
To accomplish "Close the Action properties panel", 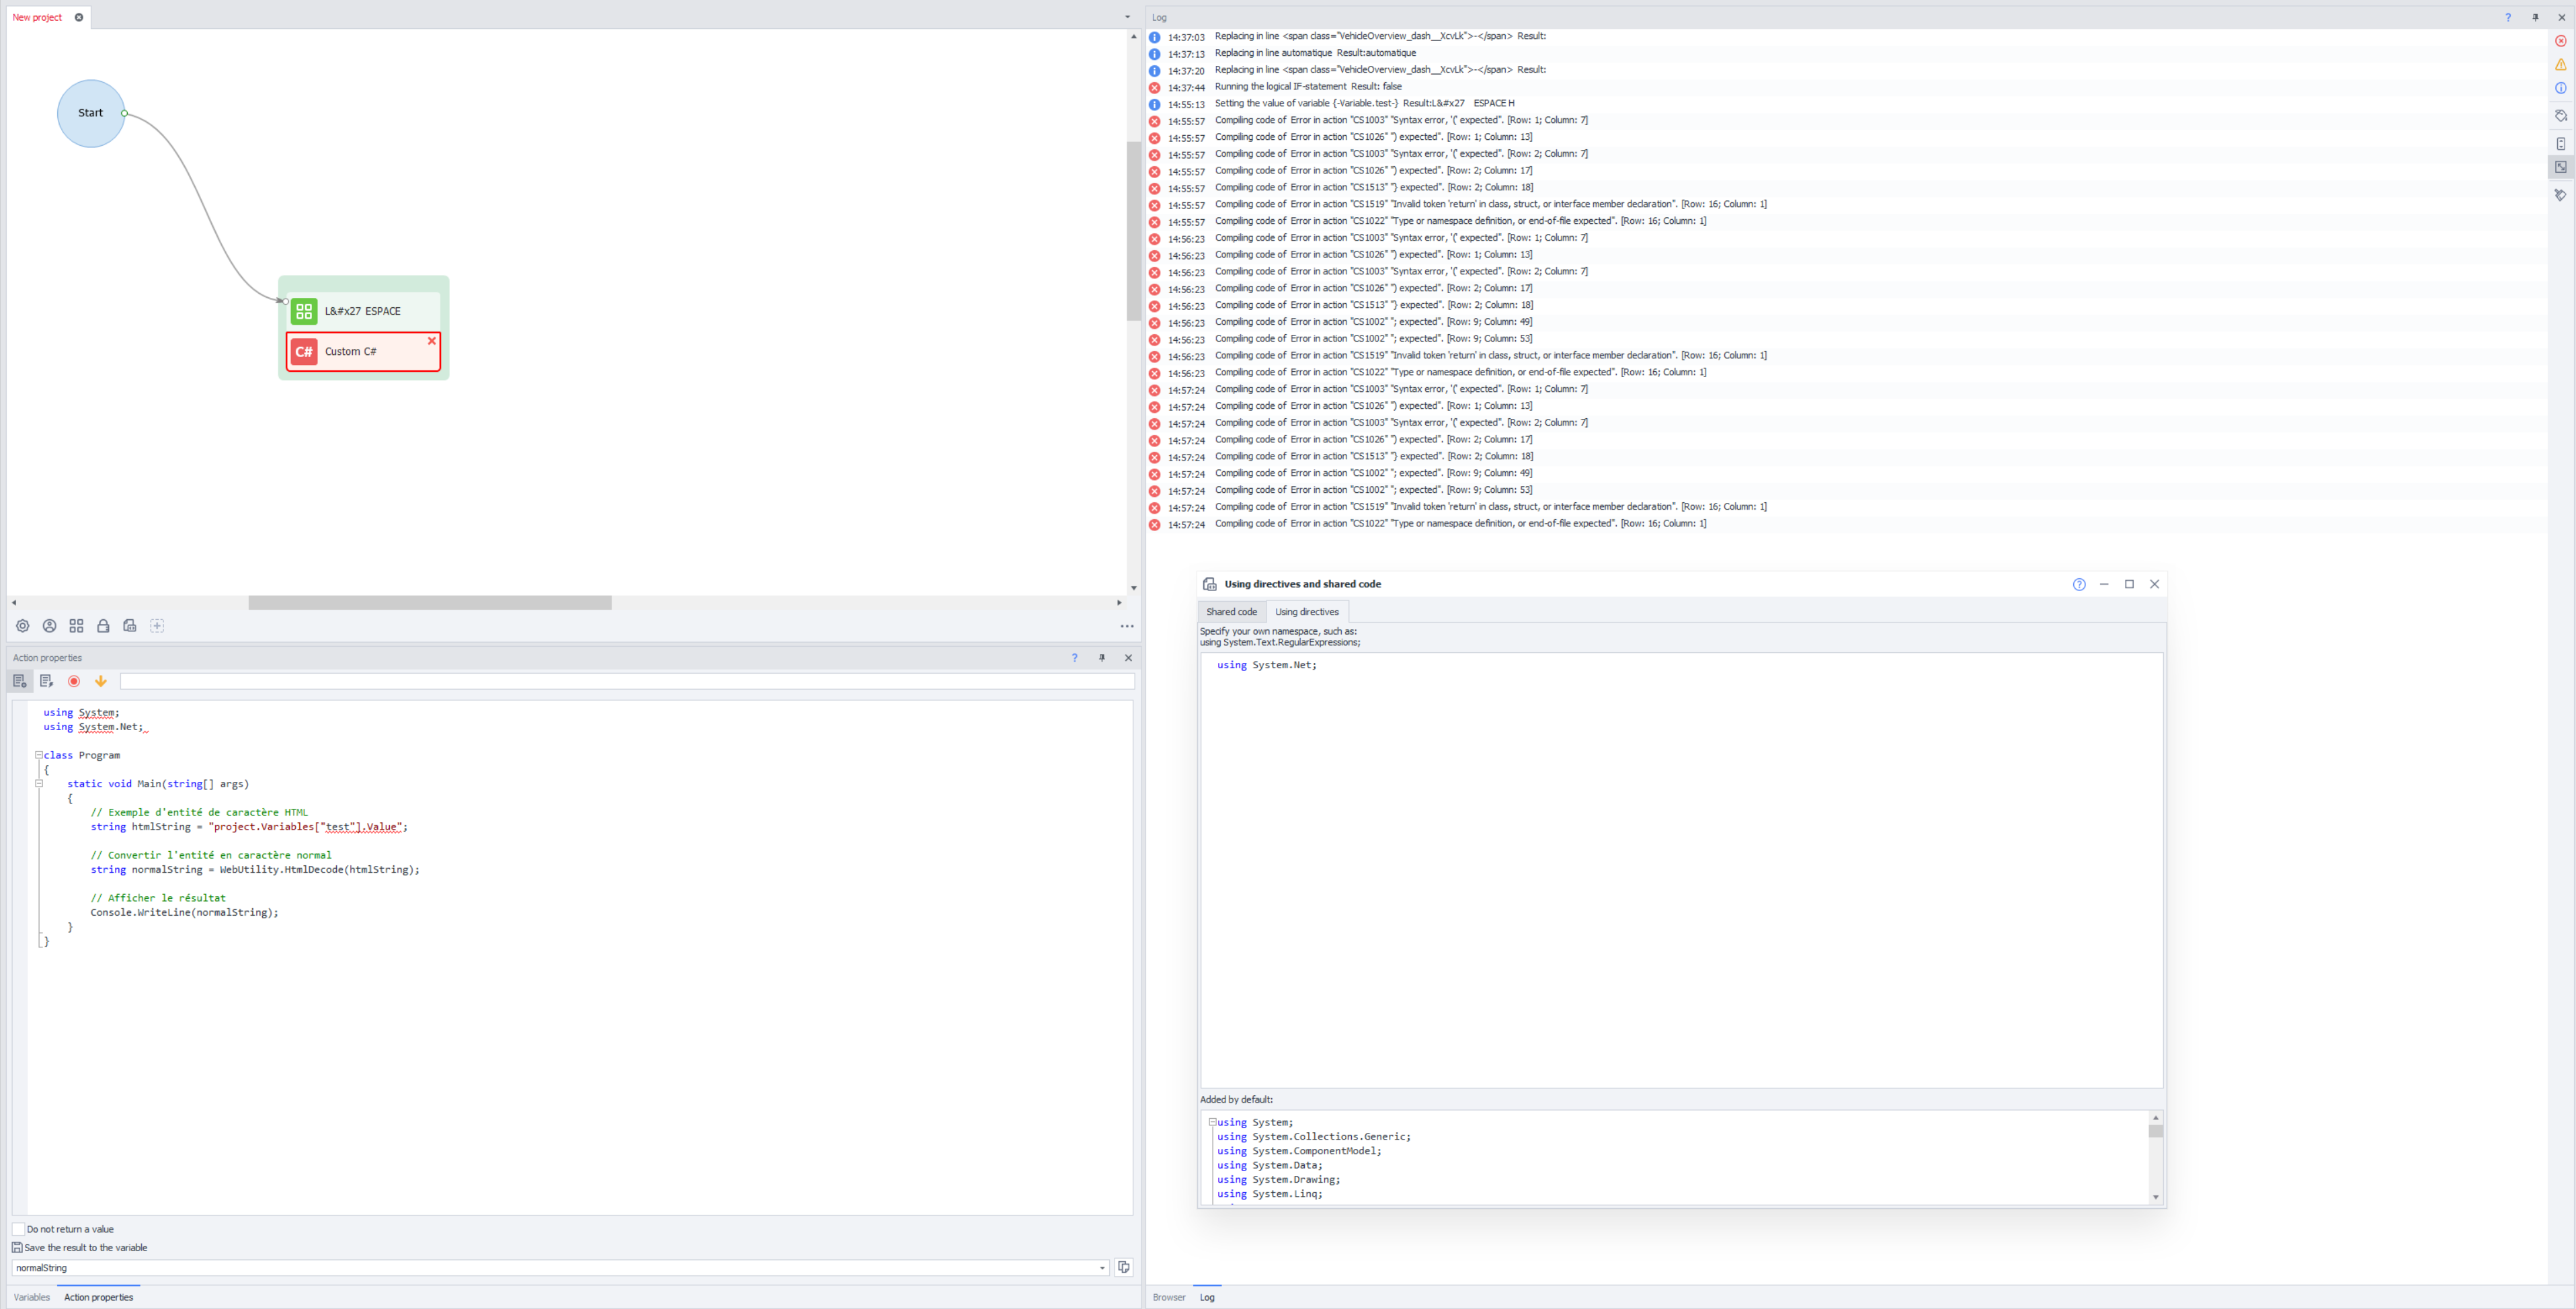I will (x=1128, y=658).
